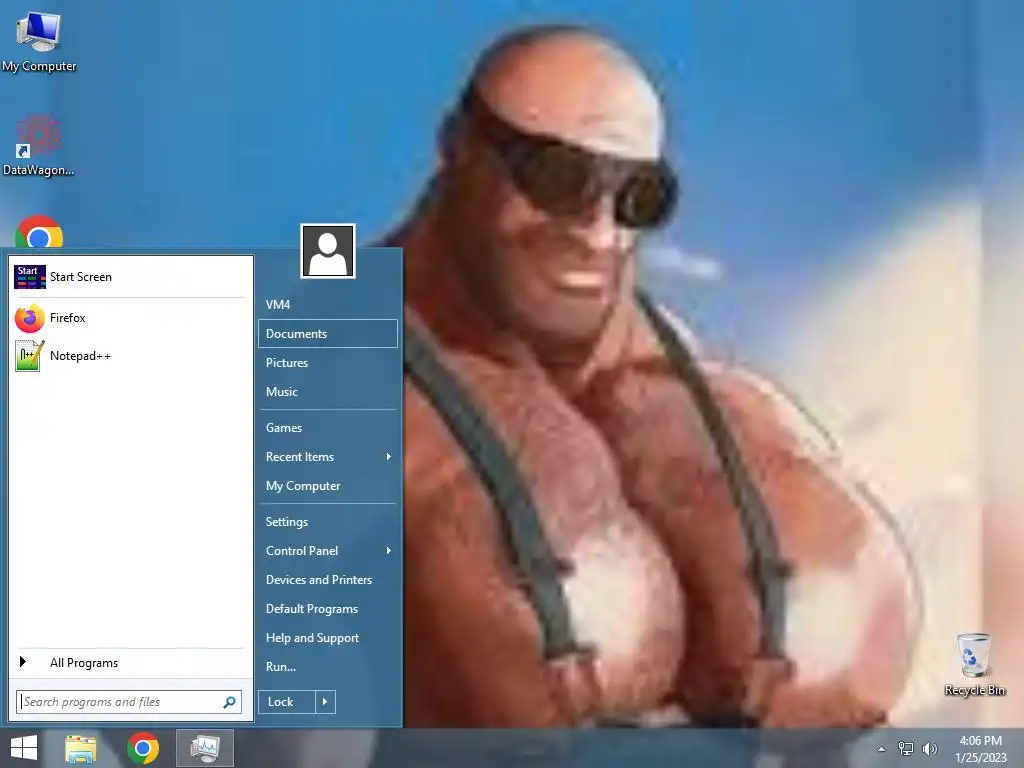1024x768 pixels.
Task: Expand the Recent Items submenu
Action: (328, 457)
